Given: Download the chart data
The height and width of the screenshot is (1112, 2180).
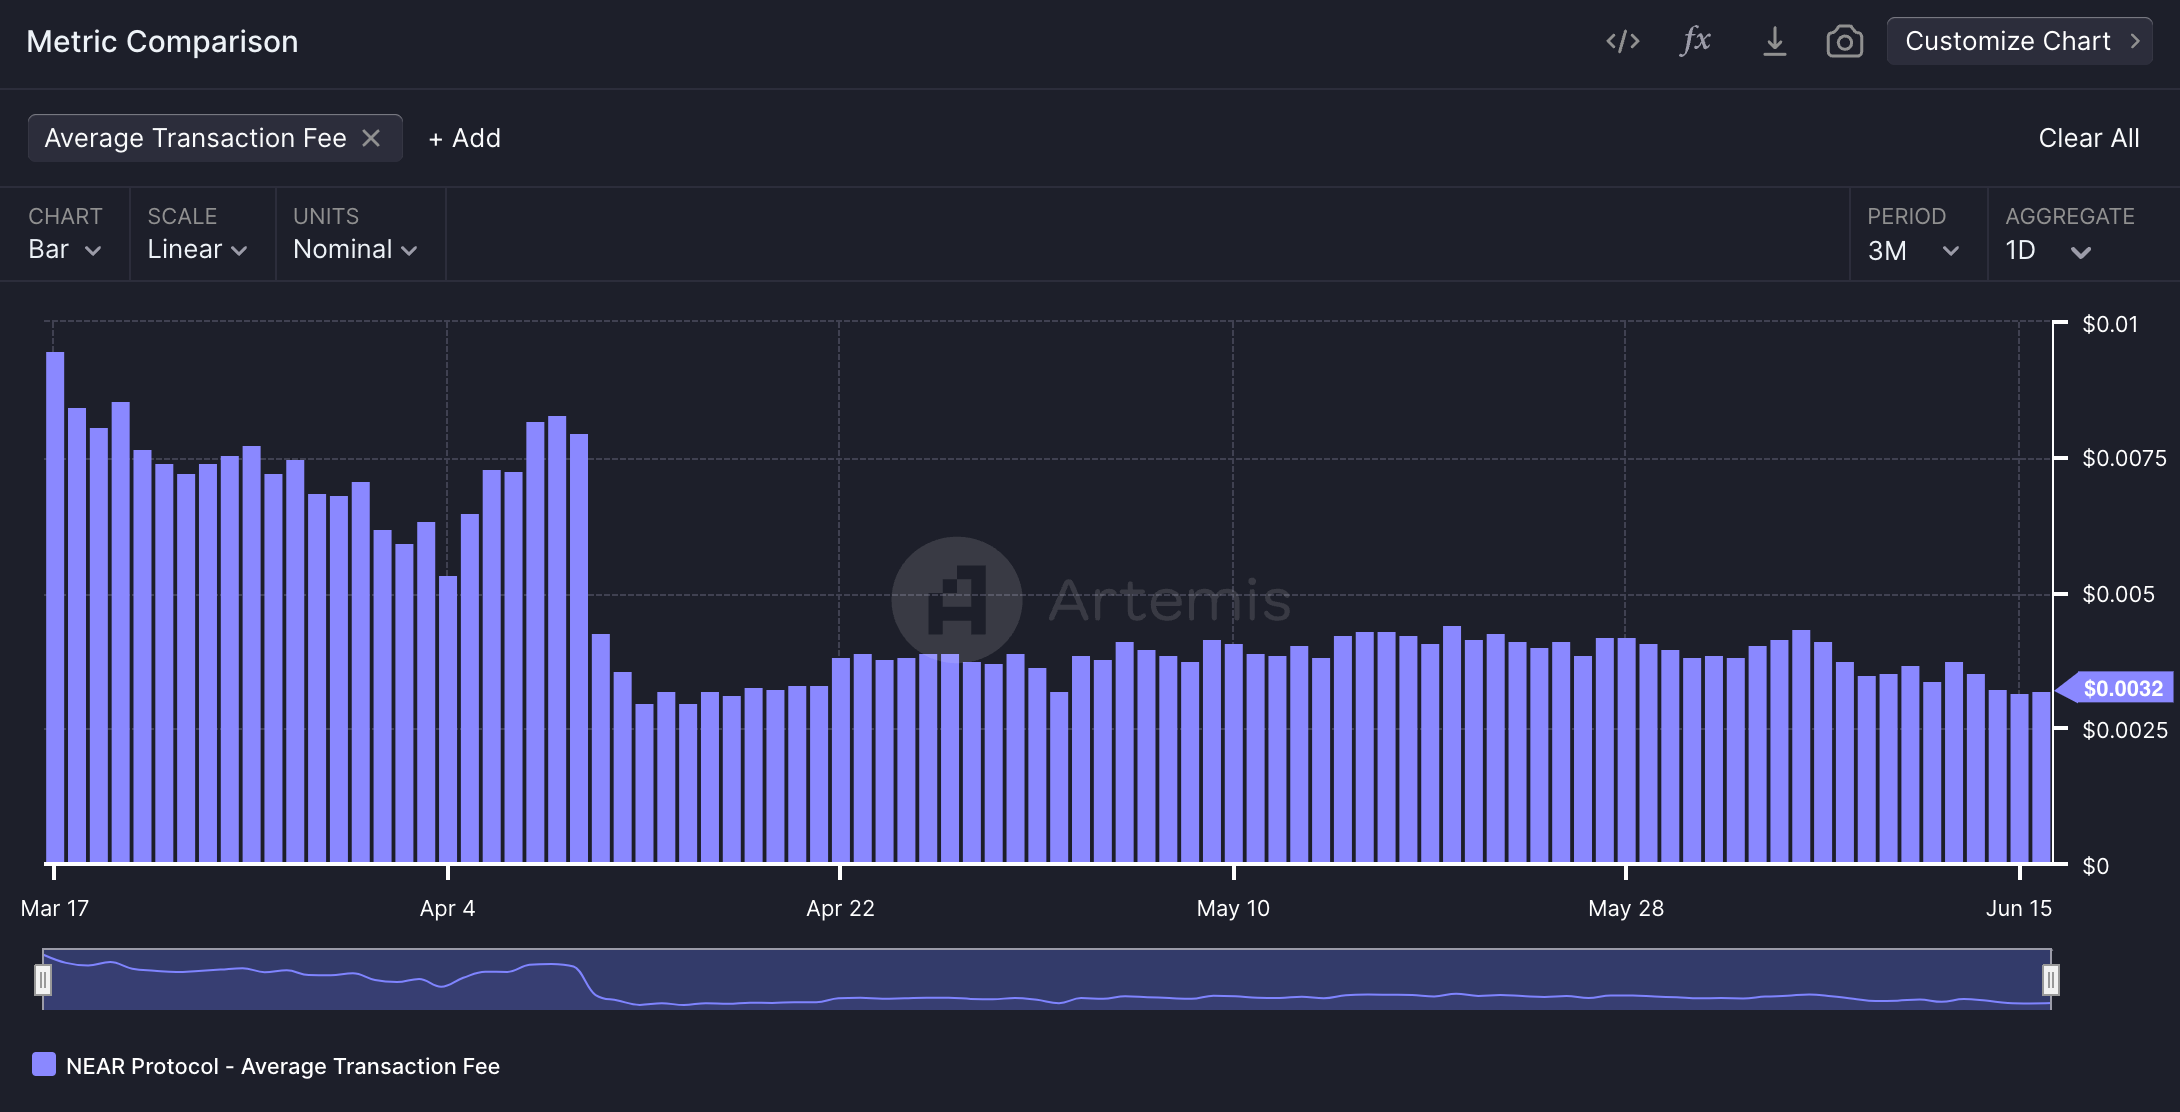Looking at the screenshot, I should [x=1774, y=41].
